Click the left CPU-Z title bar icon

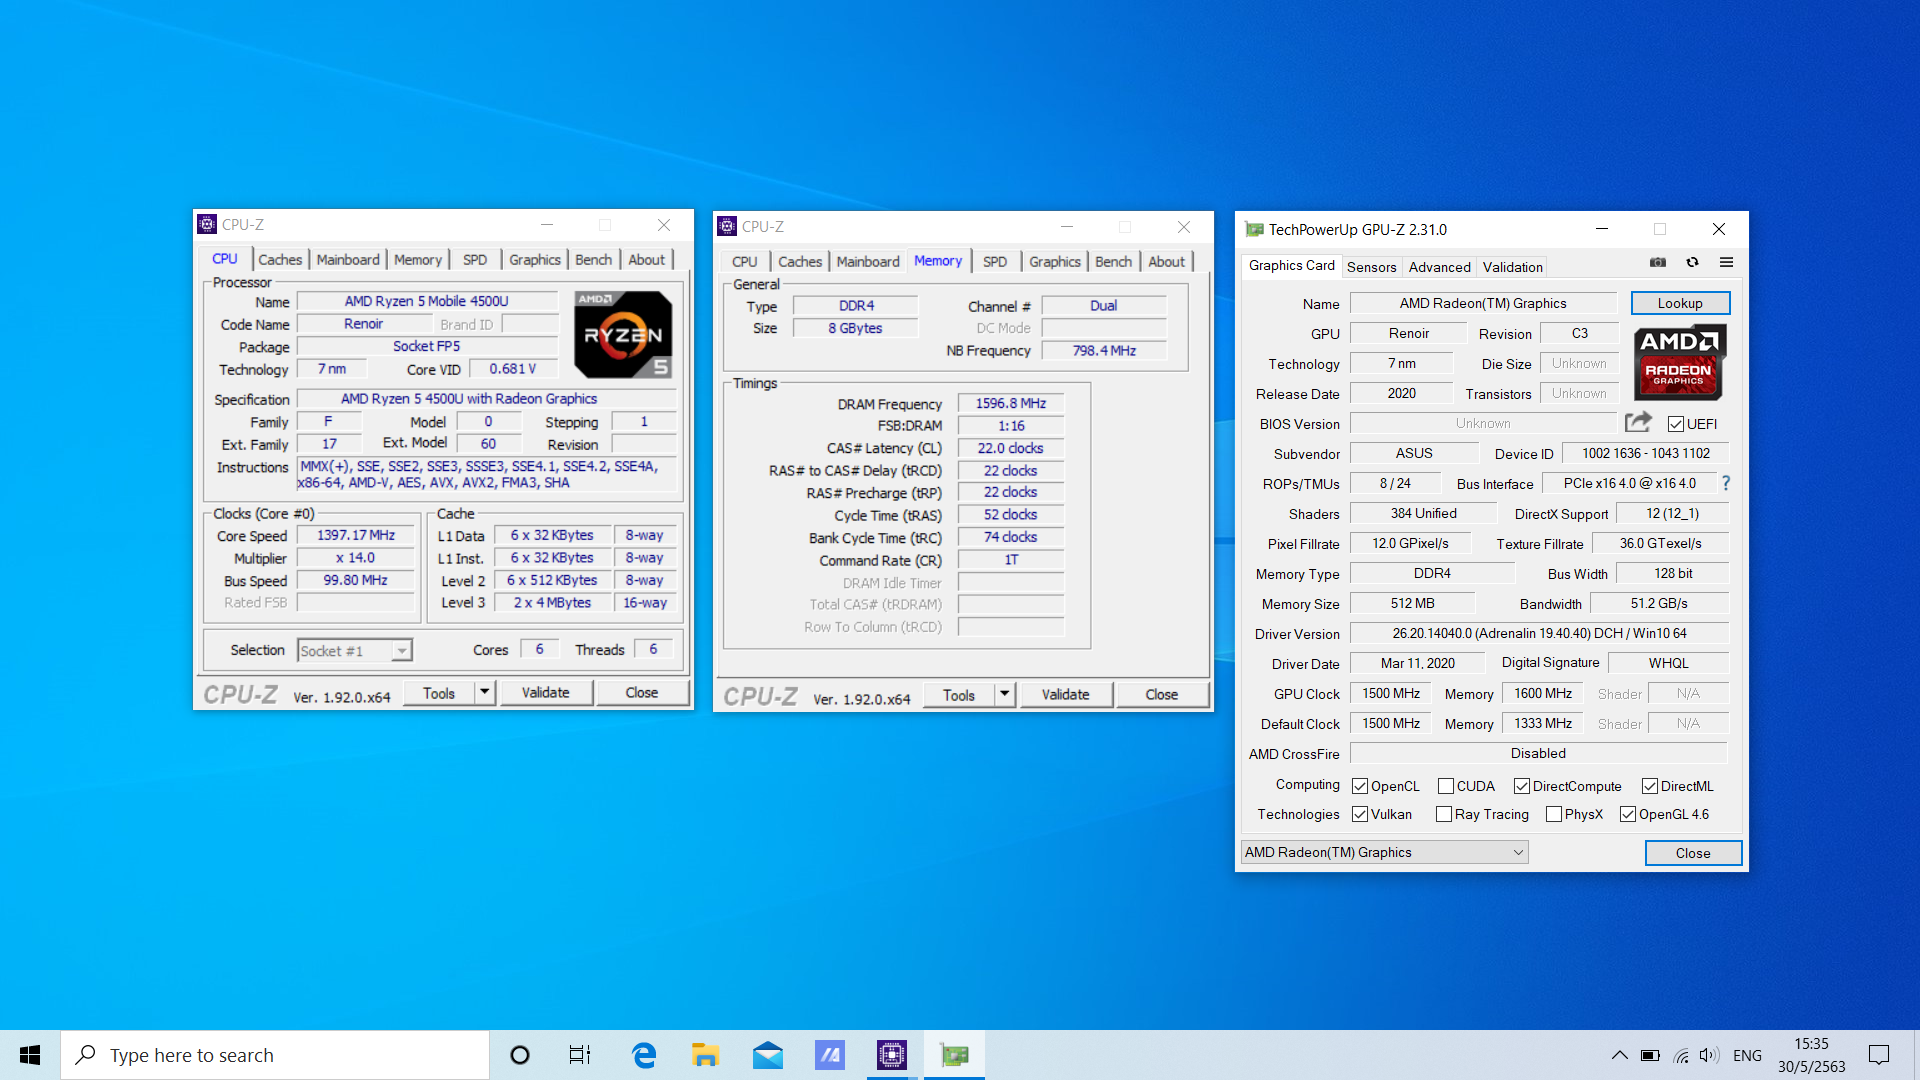[x=207, y=224]
